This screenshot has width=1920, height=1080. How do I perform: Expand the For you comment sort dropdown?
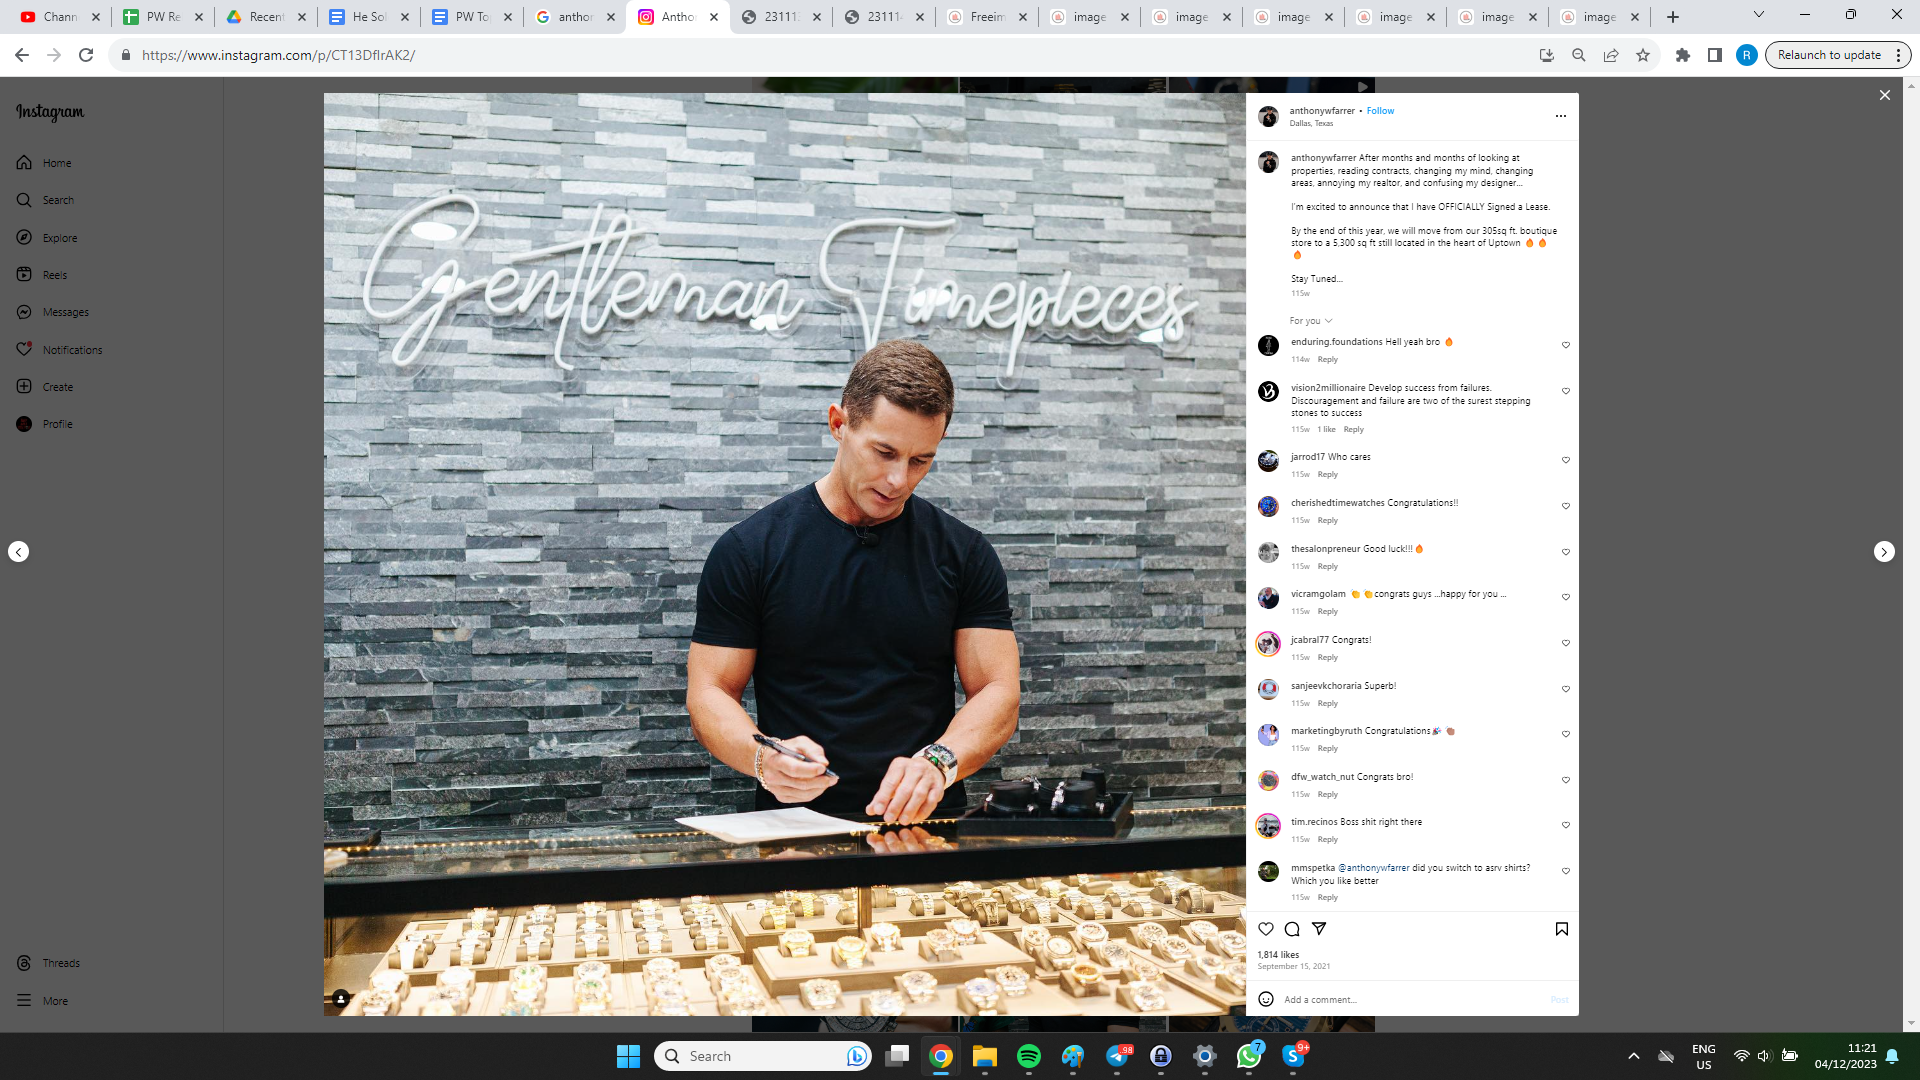[1311, 321]
